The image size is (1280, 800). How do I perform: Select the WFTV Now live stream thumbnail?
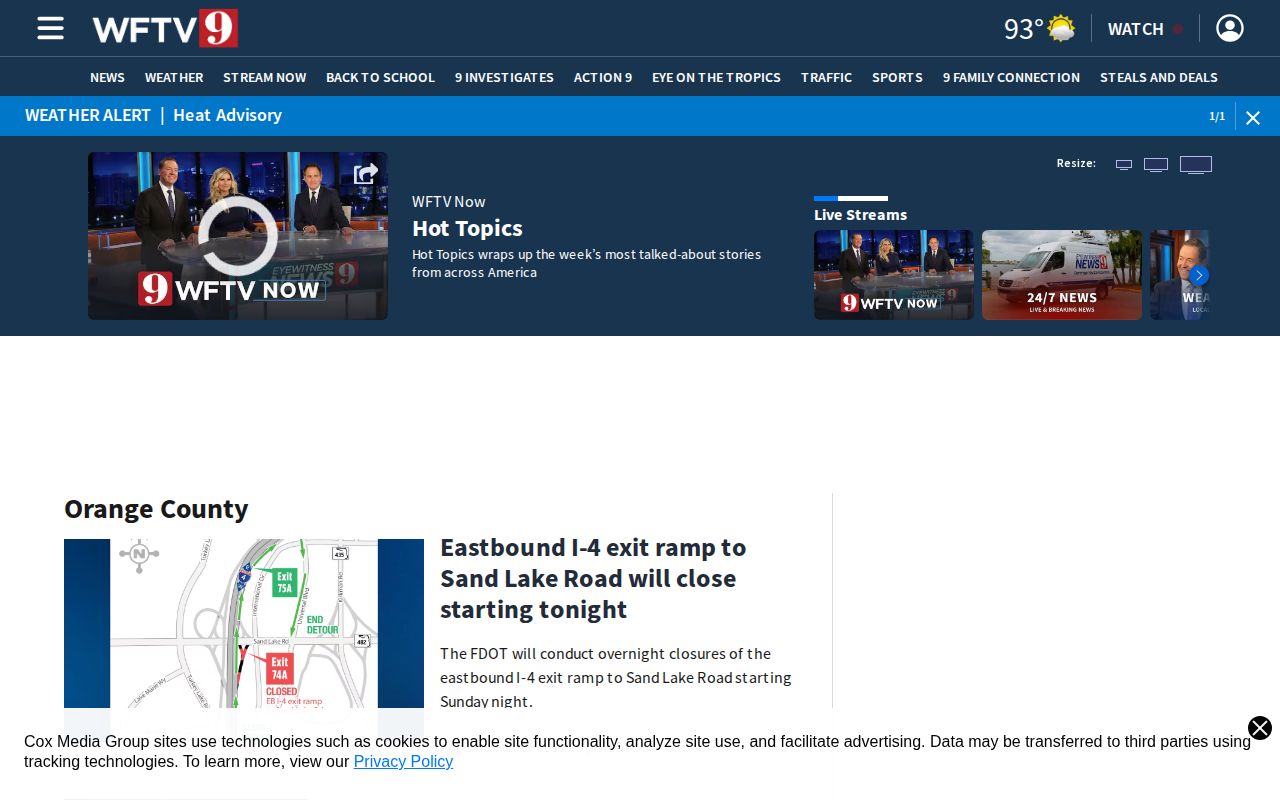[x=894, y=275]
